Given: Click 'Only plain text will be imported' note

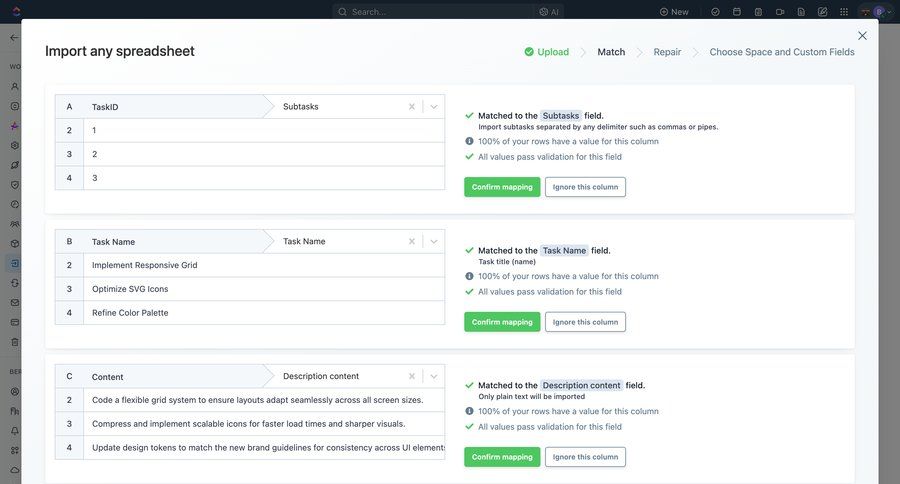Looking at the screenshot, I should click(x=532, y=397).
